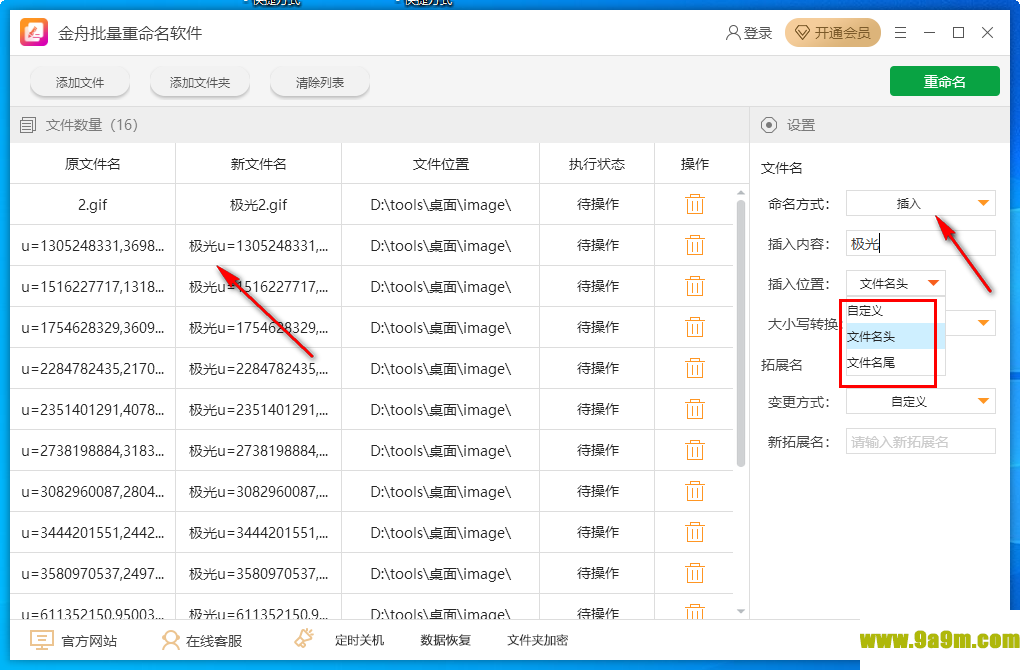
Task: Click the 在线客服 person icon
Action: click(x=170, y=641)
